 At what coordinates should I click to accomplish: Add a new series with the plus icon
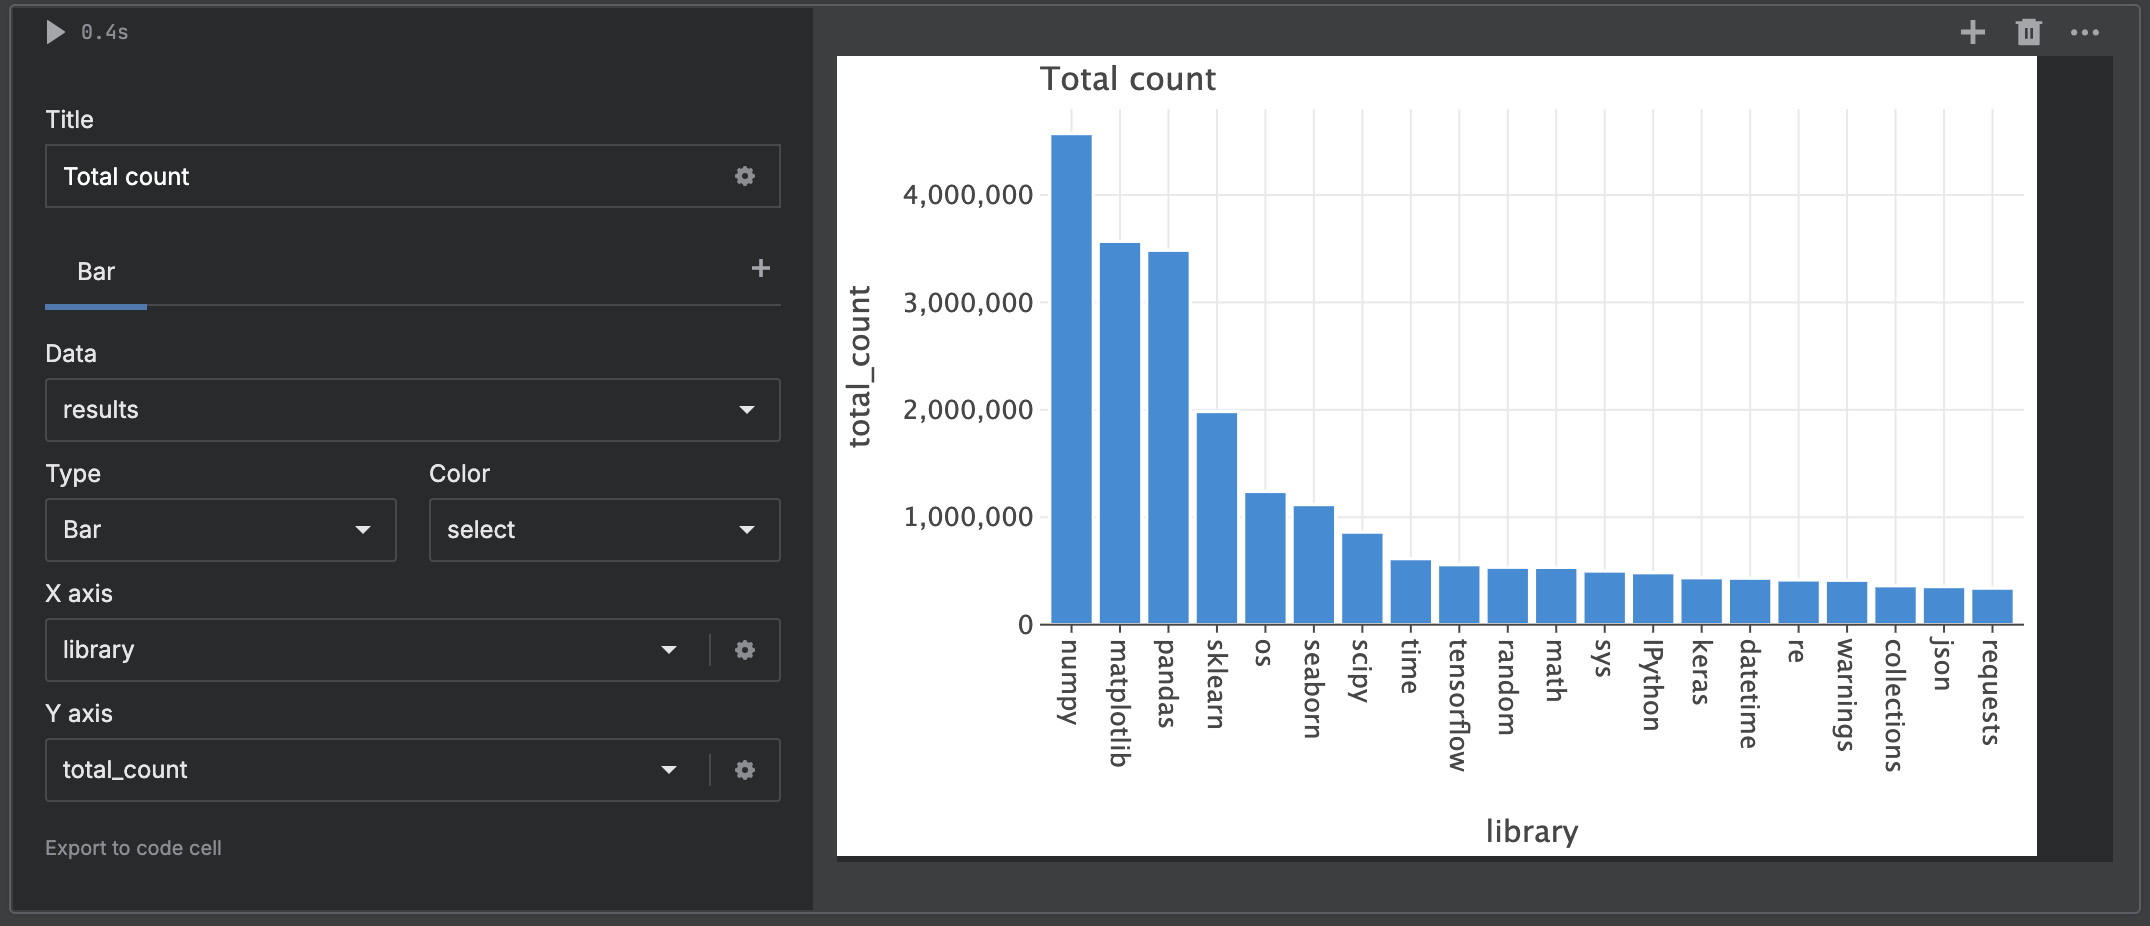[760, 268]
